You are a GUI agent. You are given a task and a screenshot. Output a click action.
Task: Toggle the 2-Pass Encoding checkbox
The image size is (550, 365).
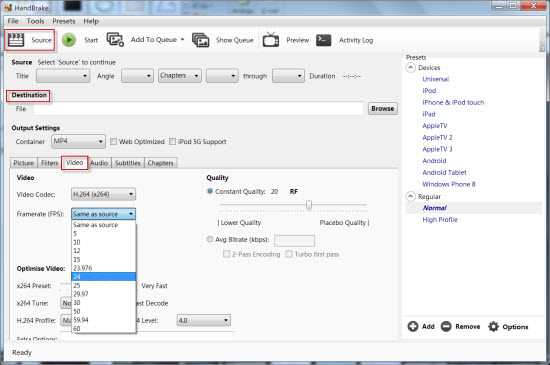[x=227, y=254]
